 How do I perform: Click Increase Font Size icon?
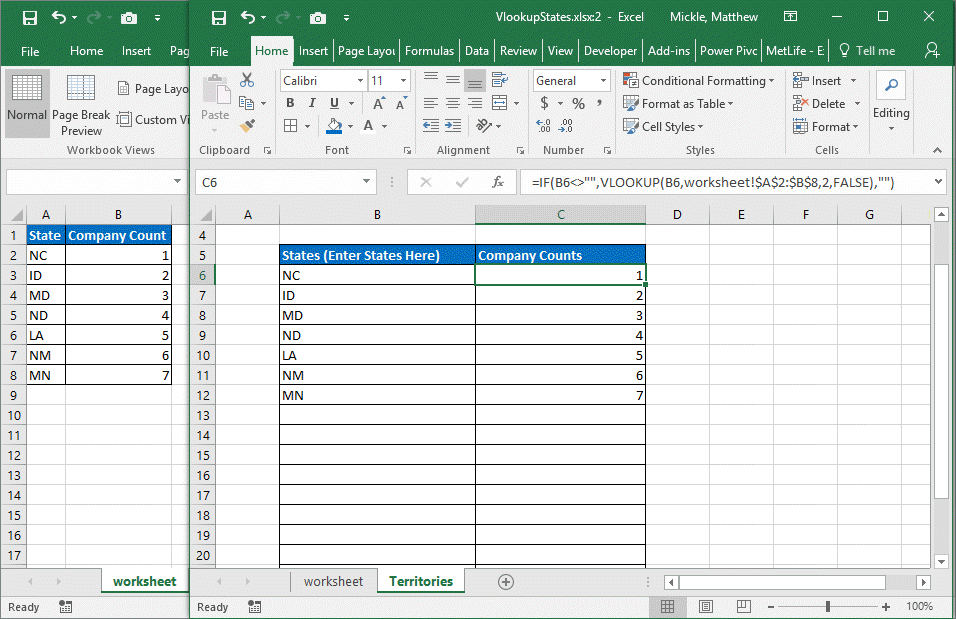click(379, 103)
